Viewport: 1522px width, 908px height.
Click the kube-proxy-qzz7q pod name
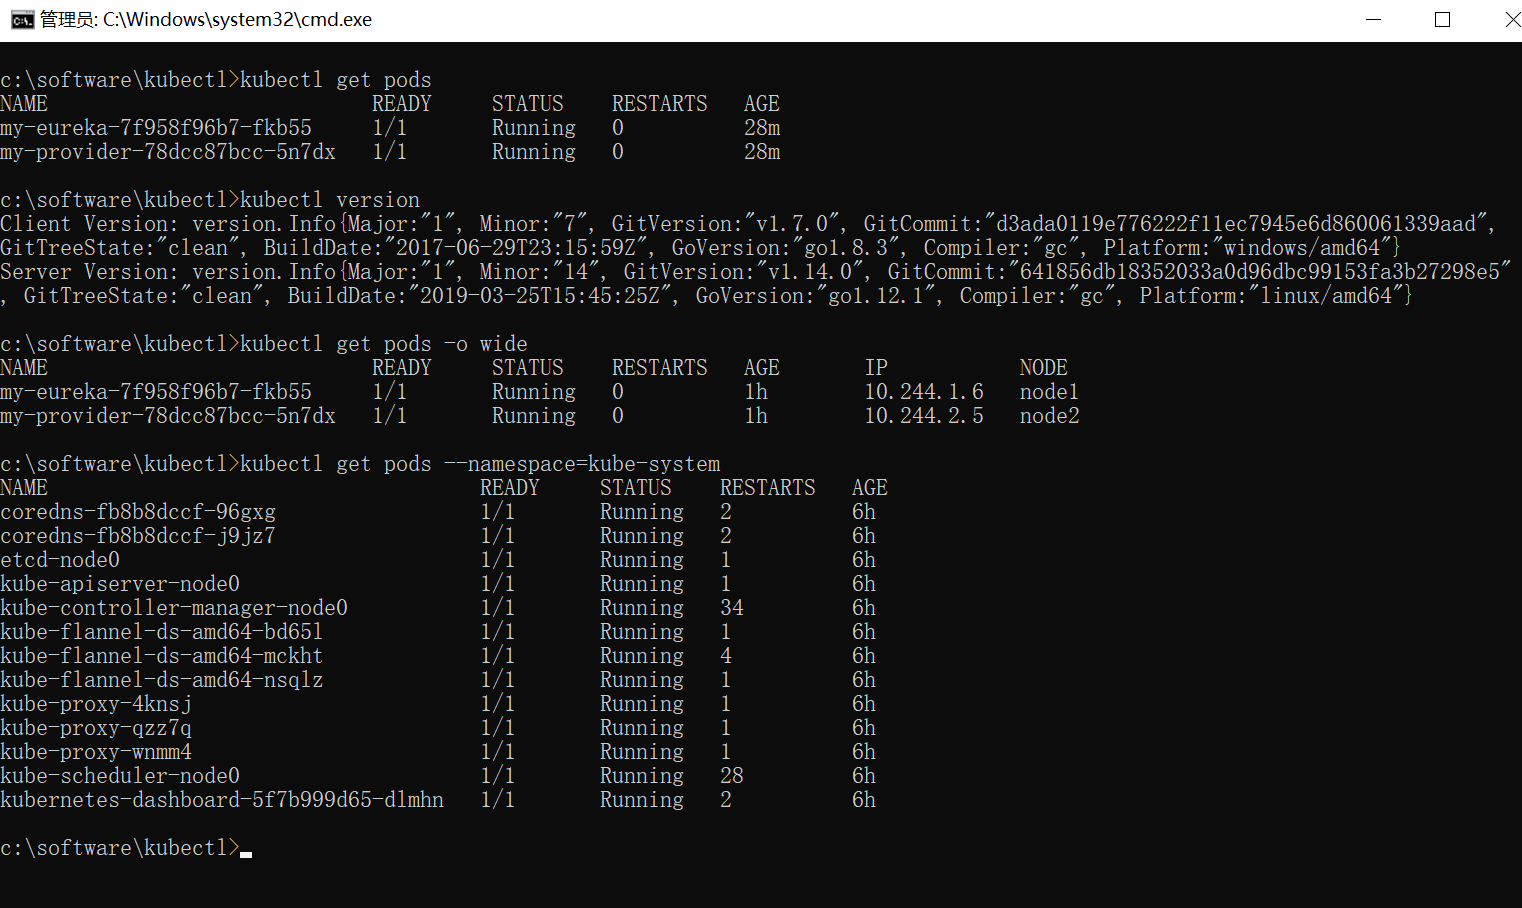(x=96, y=728)
